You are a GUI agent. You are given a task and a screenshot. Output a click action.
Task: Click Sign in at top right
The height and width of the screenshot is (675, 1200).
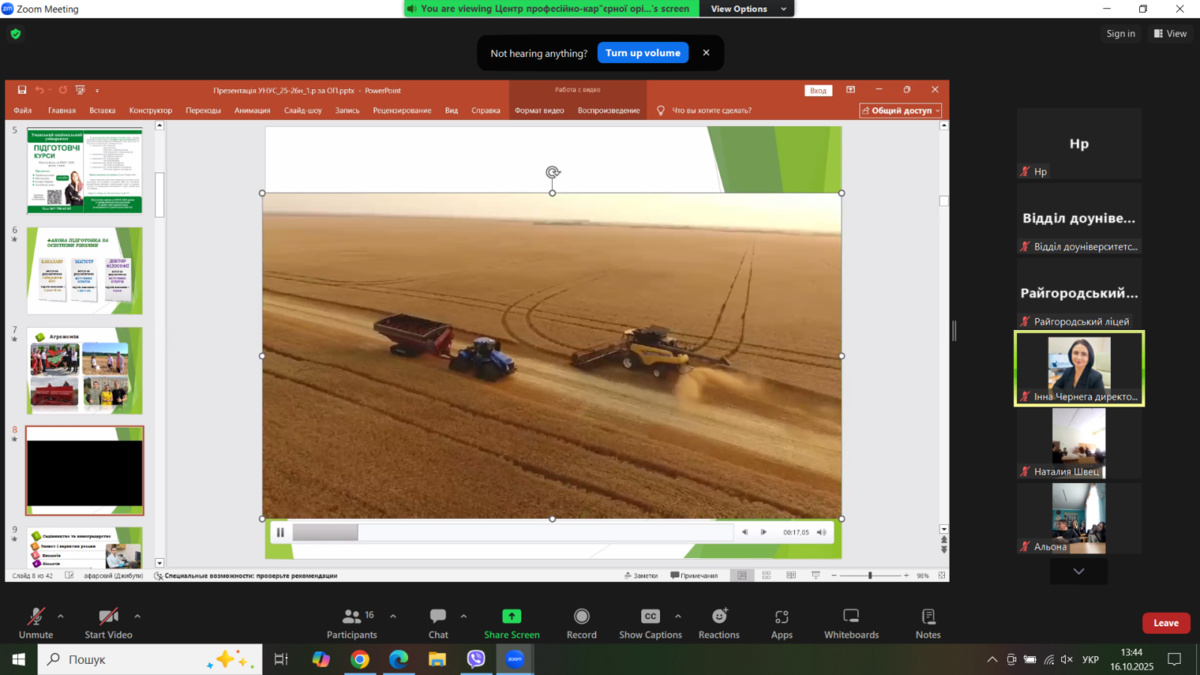1120,34
